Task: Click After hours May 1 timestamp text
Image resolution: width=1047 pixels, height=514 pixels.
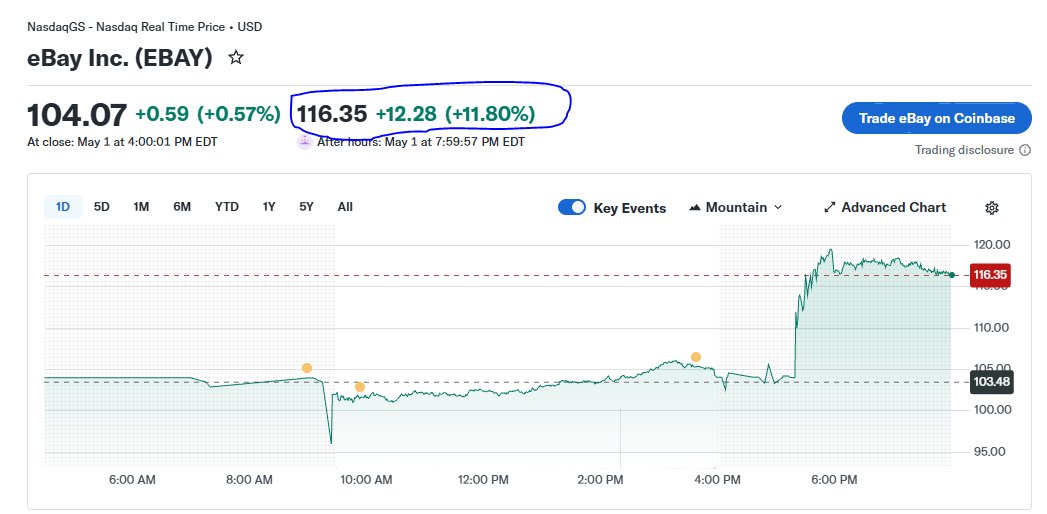Action: [421, 142]
